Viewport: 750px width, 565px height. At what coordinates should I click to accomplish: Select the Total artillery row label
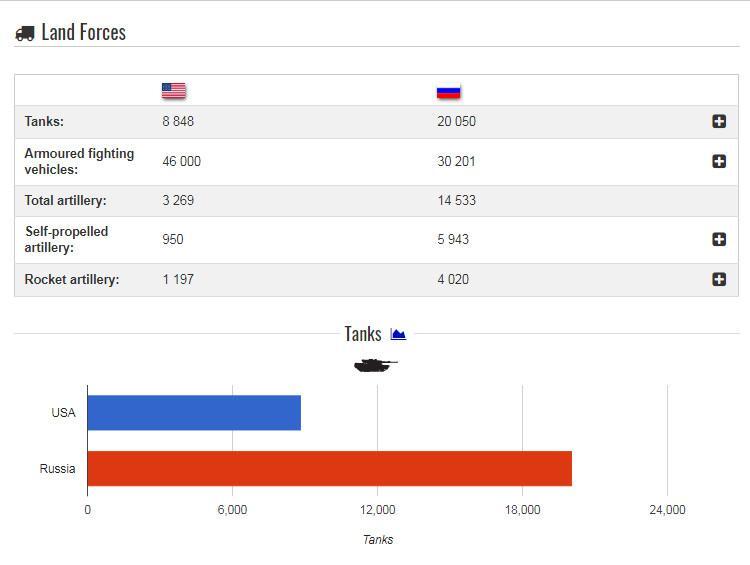tap(65, 200)
